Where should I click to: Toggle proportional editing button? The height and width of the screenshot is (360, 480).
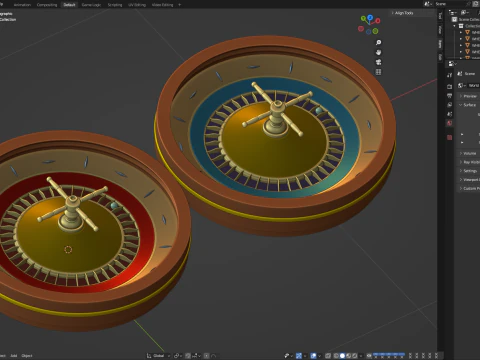click(207, 356)
